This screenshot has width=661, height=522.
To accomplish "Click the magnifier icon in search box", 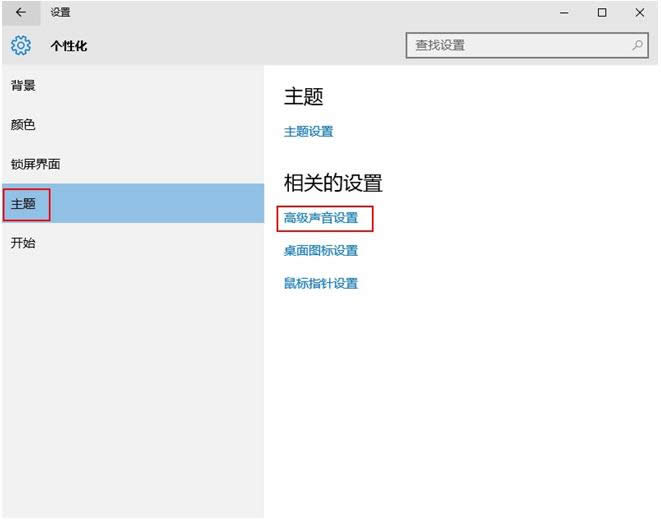I will [637, 45].
